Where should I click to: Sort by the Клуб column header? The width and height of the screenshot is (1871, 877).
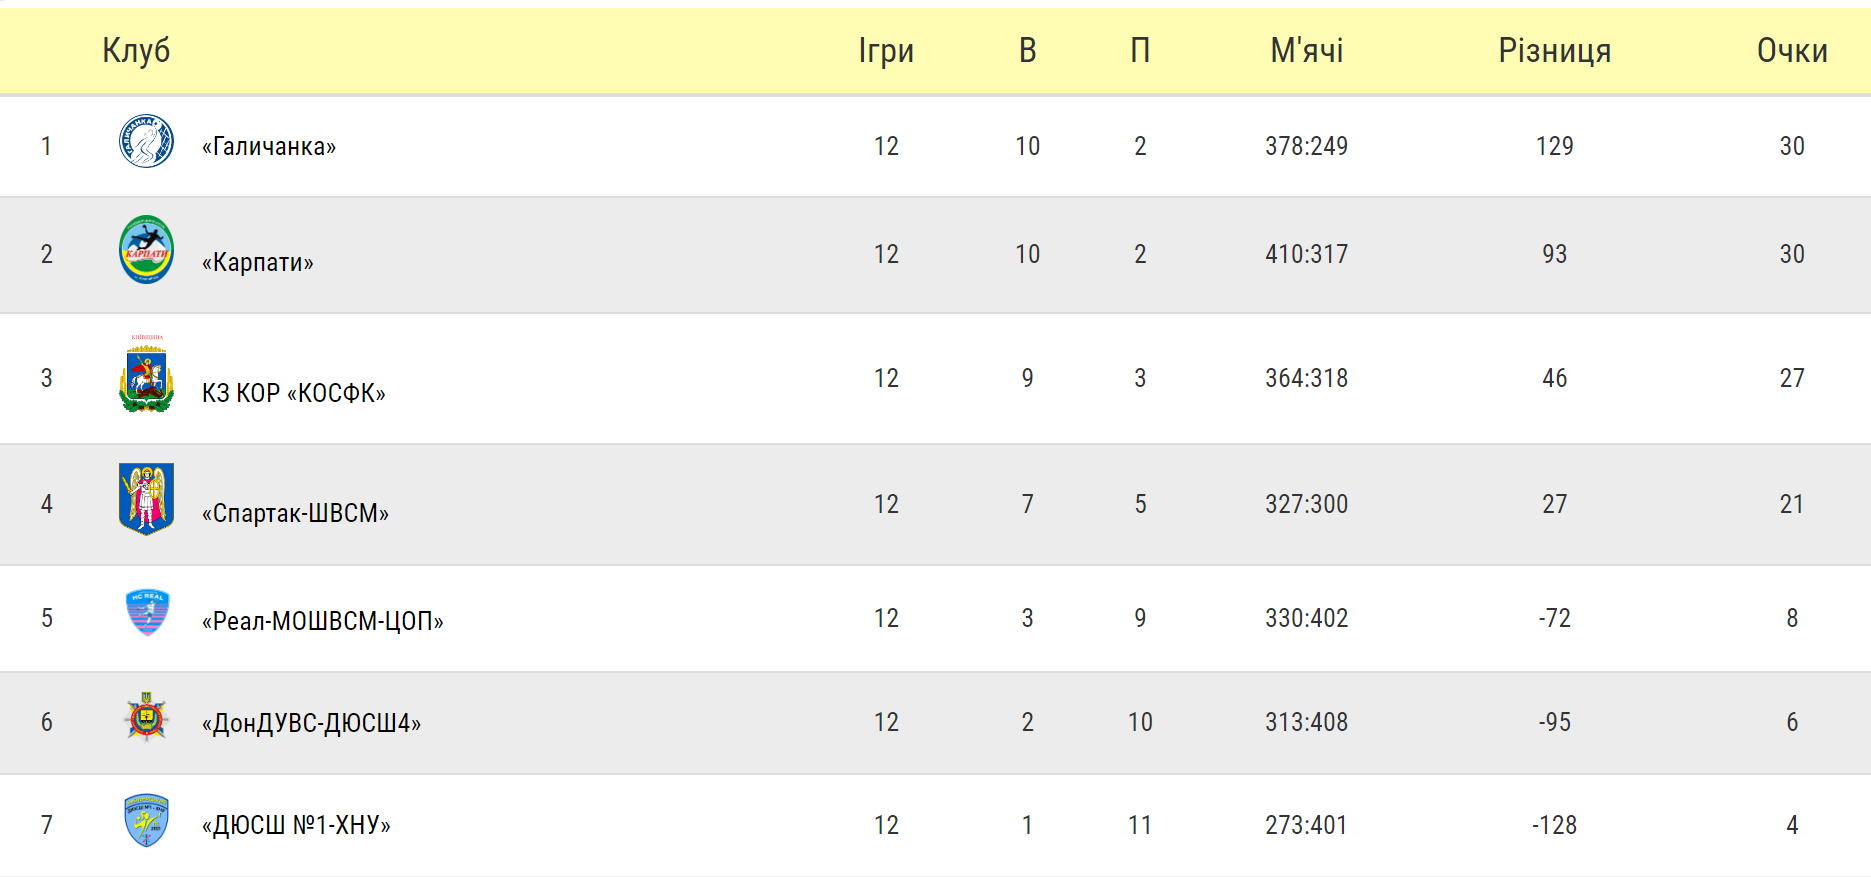tap(136, 50)
